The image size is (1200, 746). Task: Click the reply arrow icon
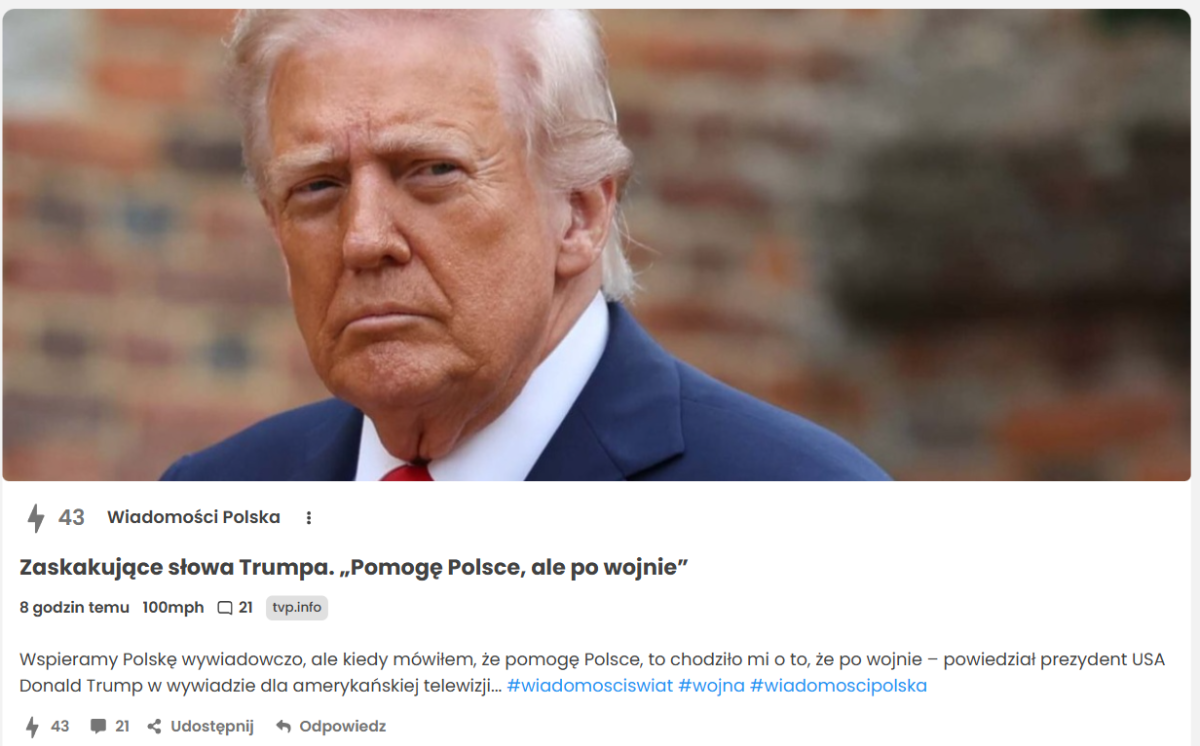pyautogui.click(x=283, y=726)
